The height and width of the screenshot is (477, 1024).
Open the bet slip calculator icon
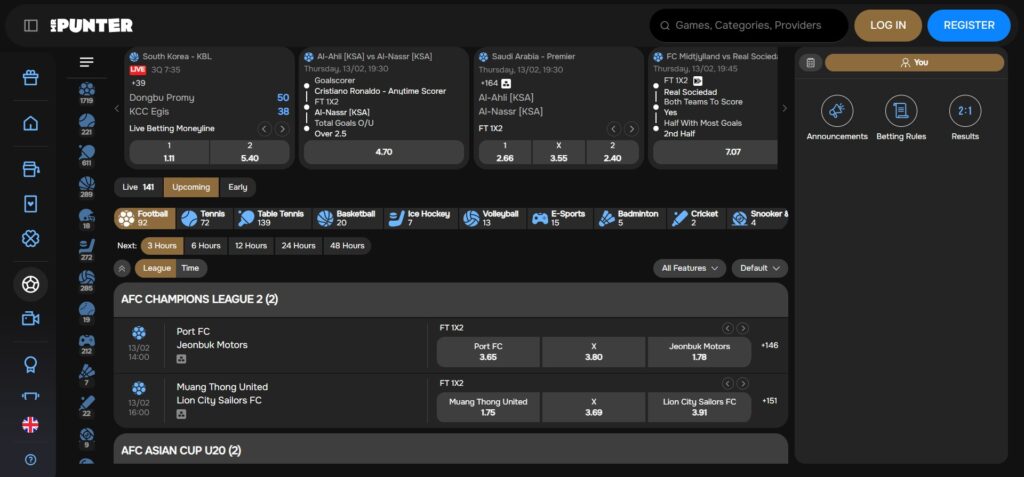pos(810,62)
